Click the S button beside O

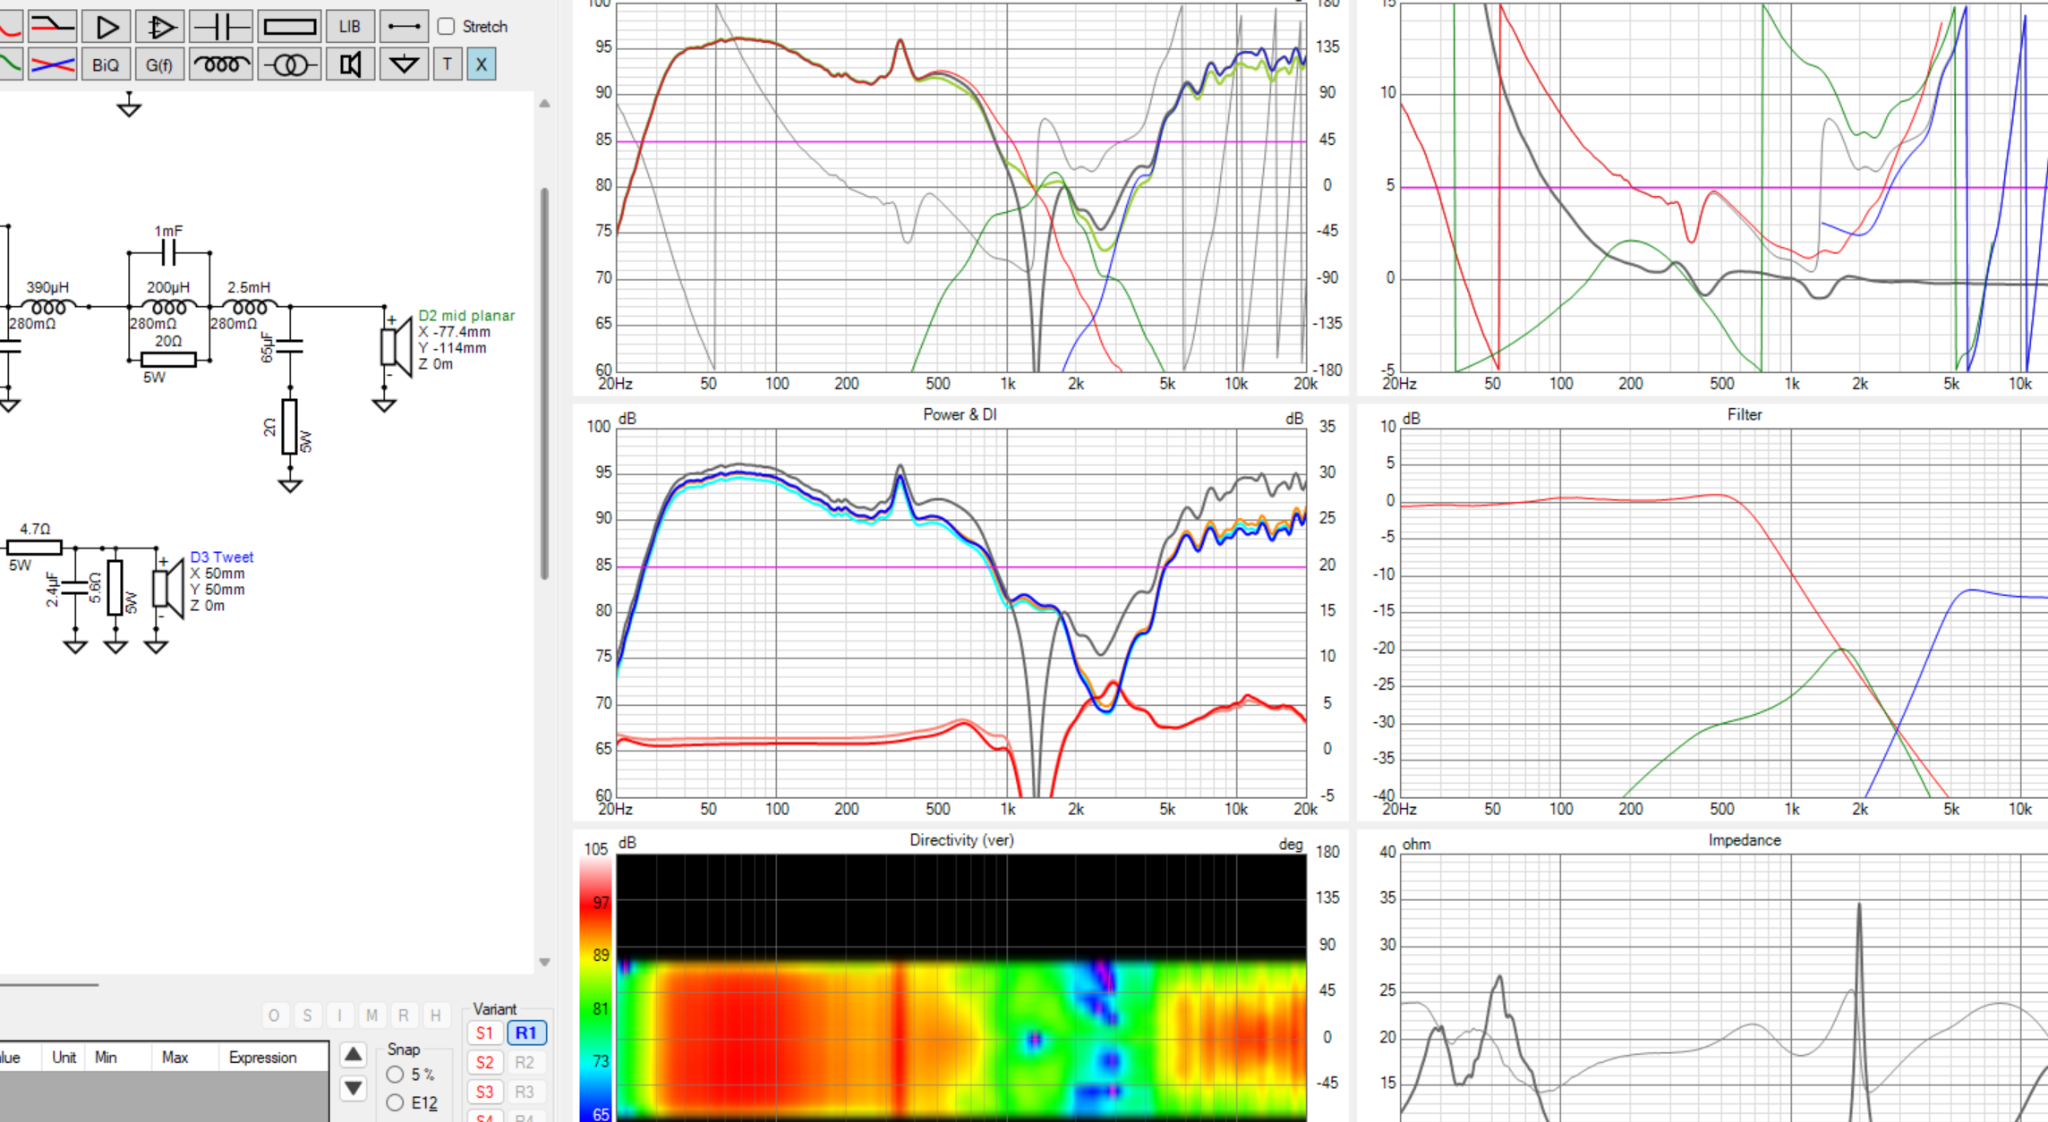click(x=307, y=1015)
